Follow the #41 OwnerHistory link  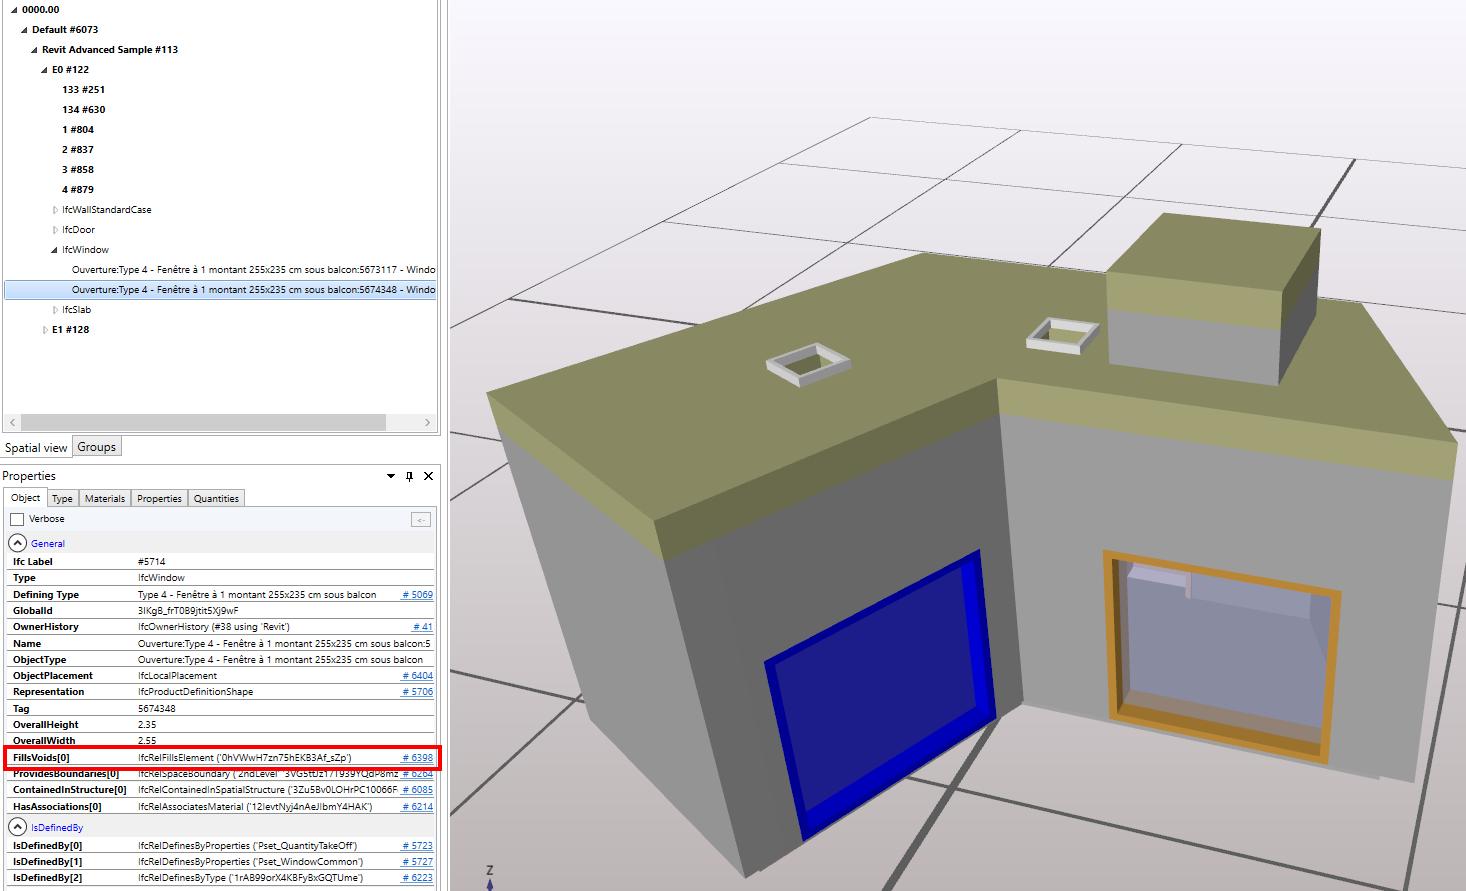[x=422, y=627]
